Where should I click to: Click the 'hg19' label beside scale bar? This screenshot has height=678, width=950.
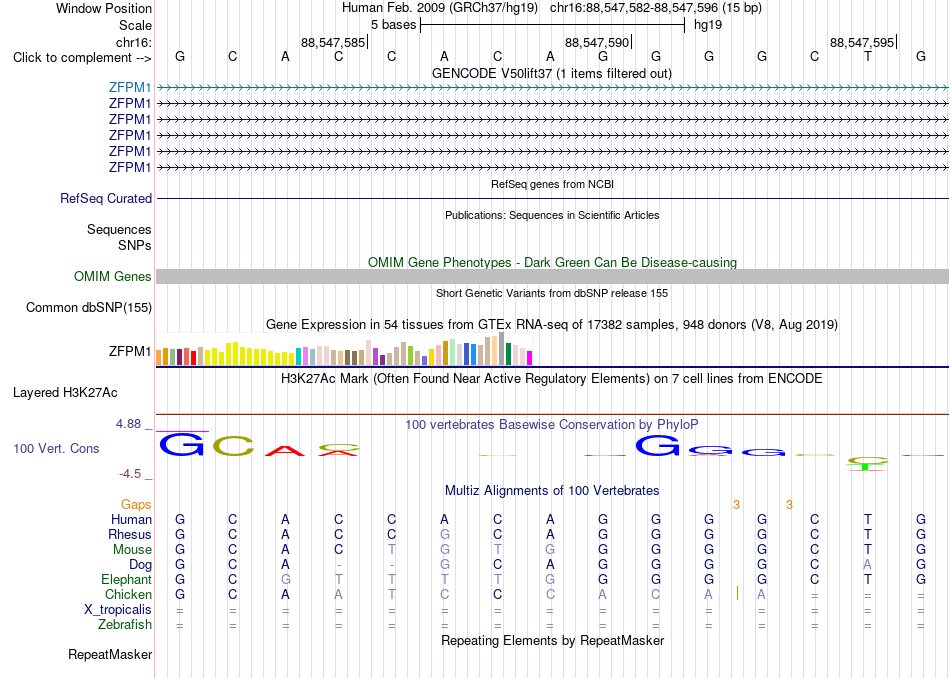pyautogui.click(x=708, y=25)
